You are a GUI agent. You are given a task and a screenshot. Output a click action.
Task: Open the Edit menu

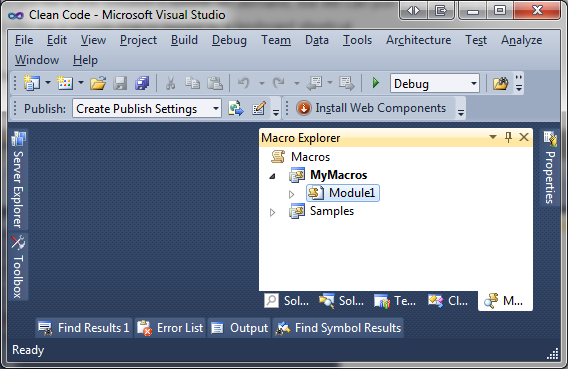coord(57,40)
